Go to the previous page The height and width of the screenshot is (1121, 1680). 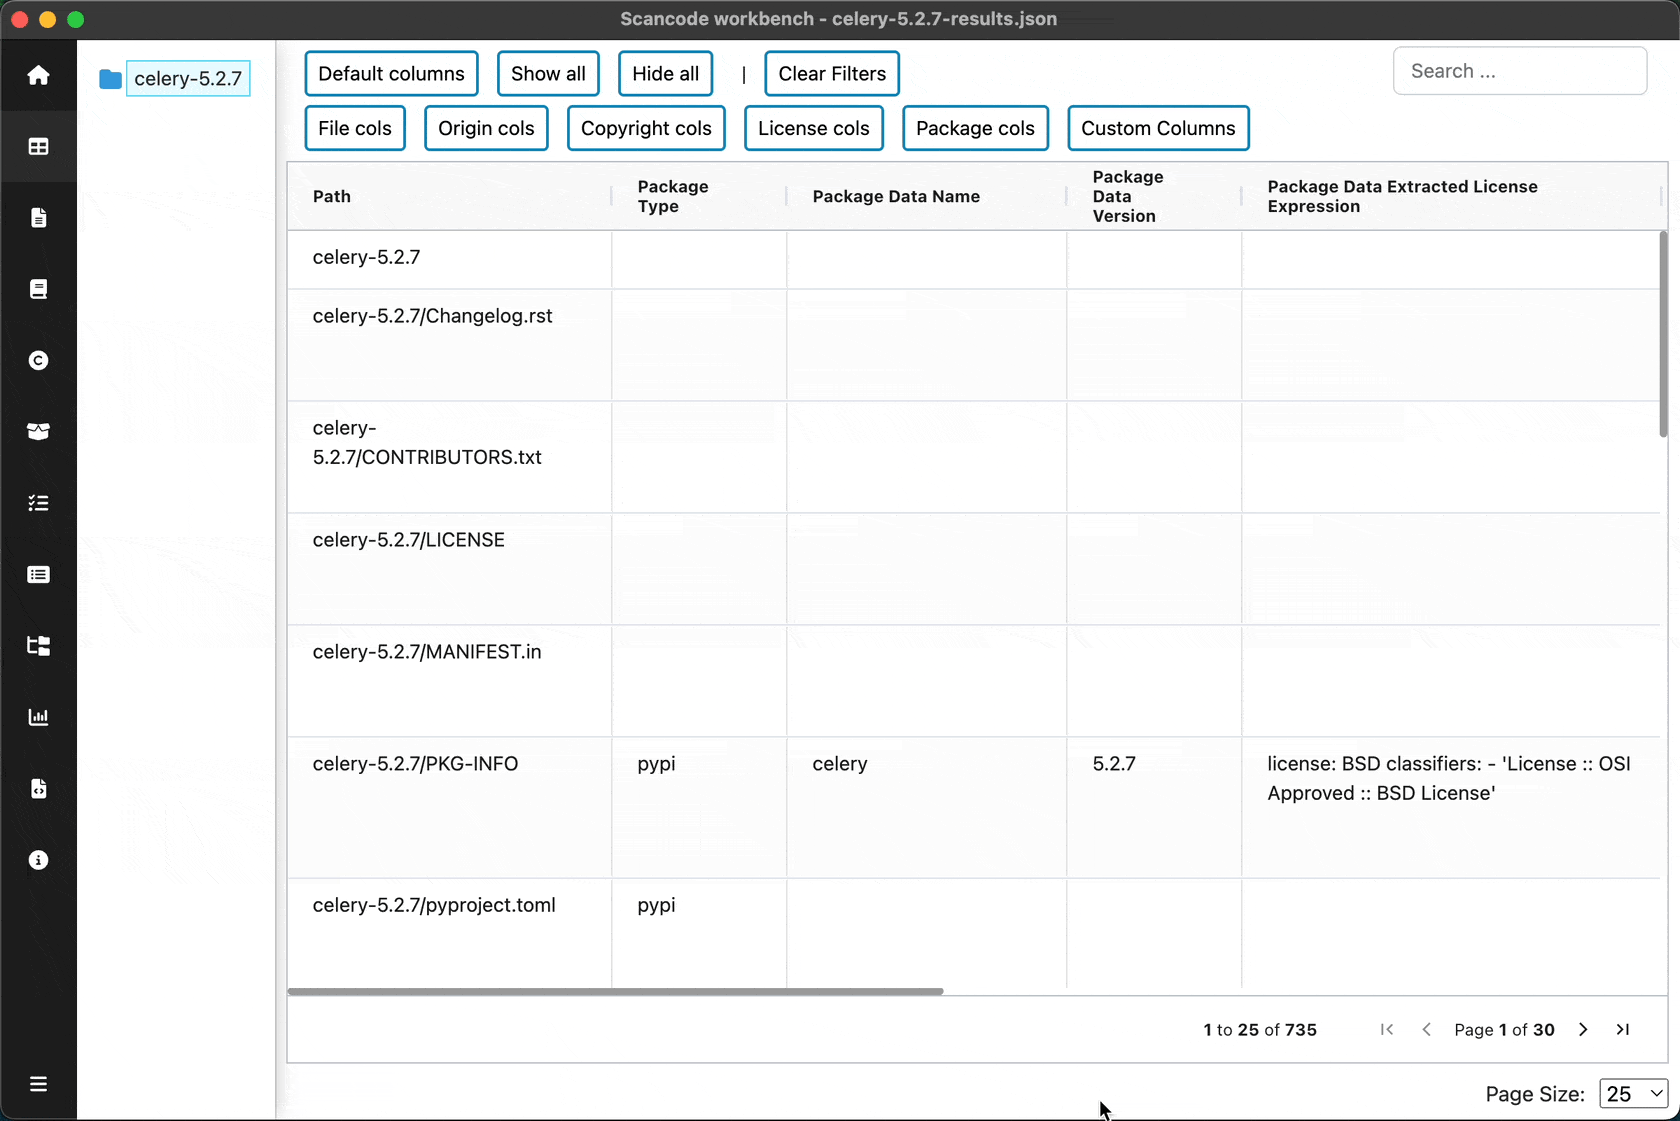[x=1427, y=1029]
